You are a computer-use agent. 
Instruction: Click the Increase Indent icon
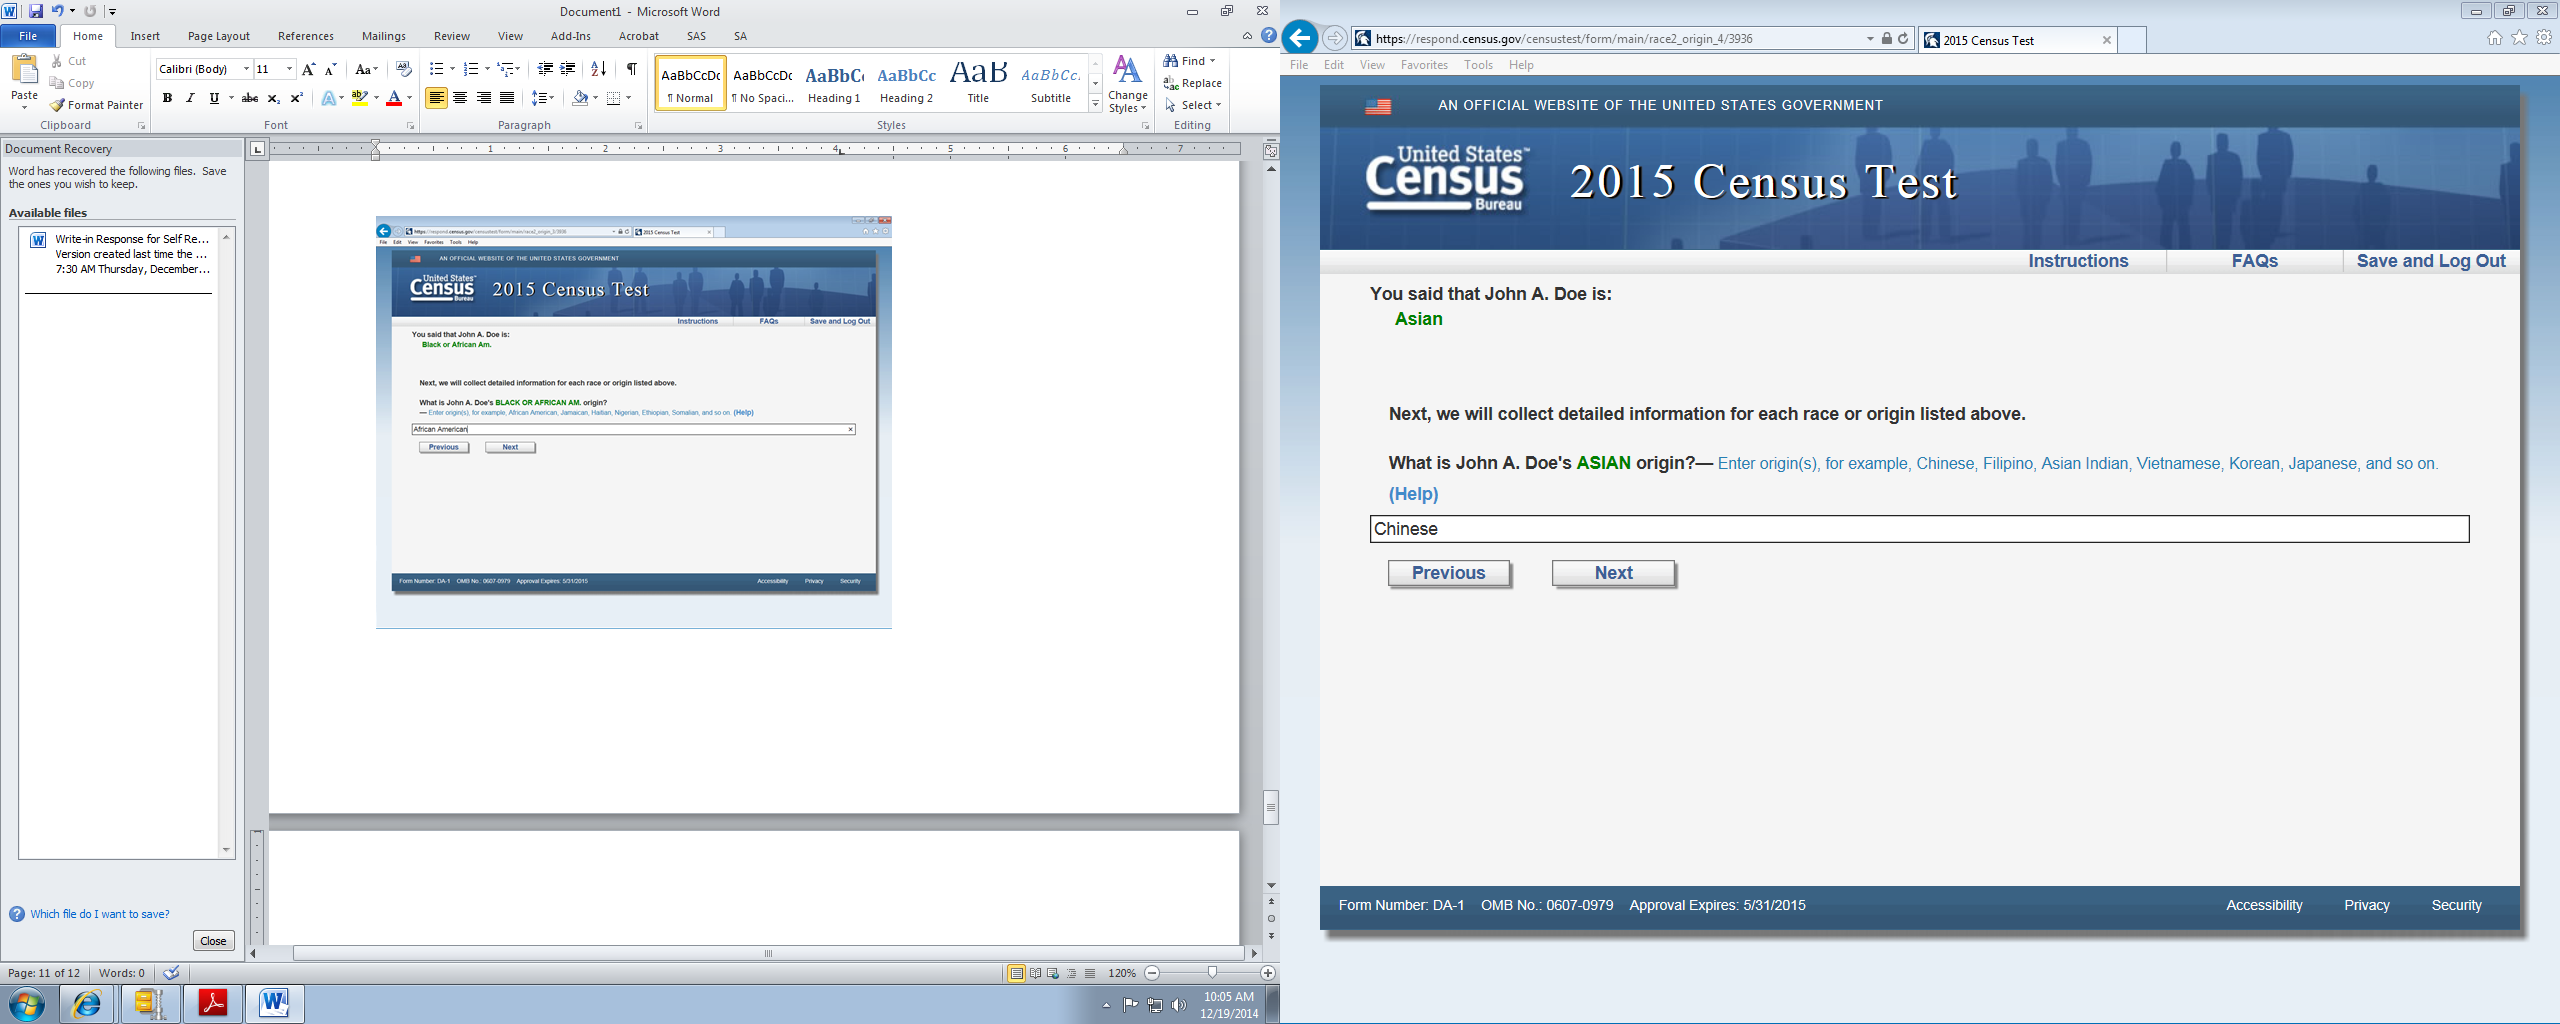coord(567,69)
